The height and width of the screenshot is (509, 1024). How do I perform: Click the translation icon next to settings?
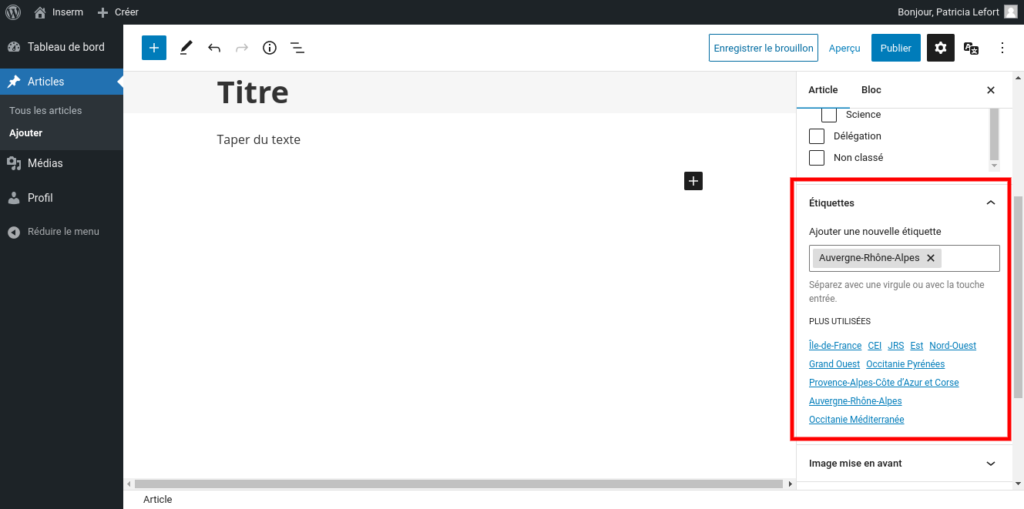(970, 48)
